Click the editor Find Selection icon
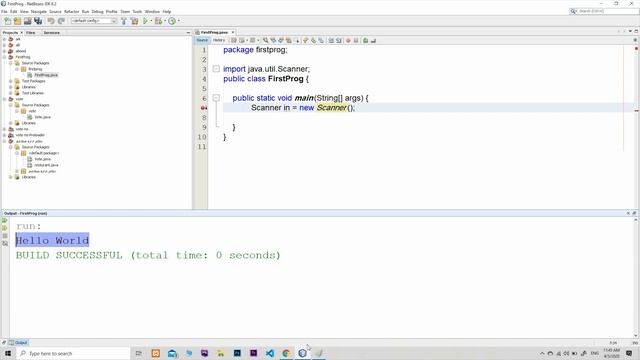 pos(266,40)
